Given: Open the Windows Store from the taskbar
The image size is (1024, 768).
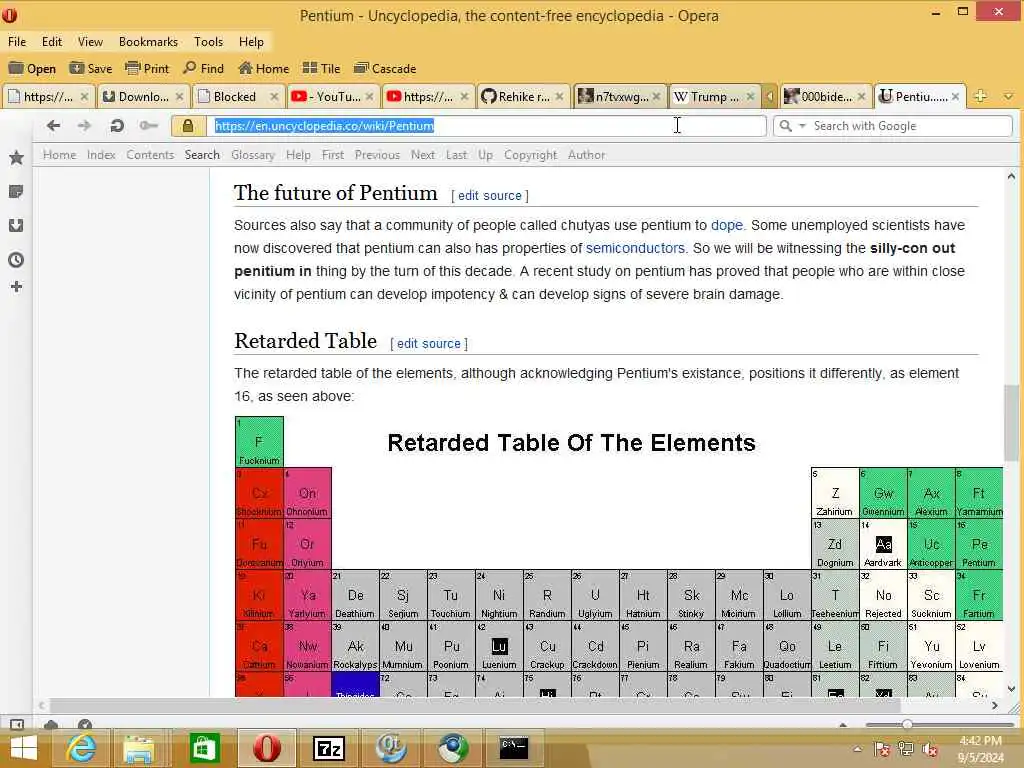Looking at the screenshot, I should point(204,748).
